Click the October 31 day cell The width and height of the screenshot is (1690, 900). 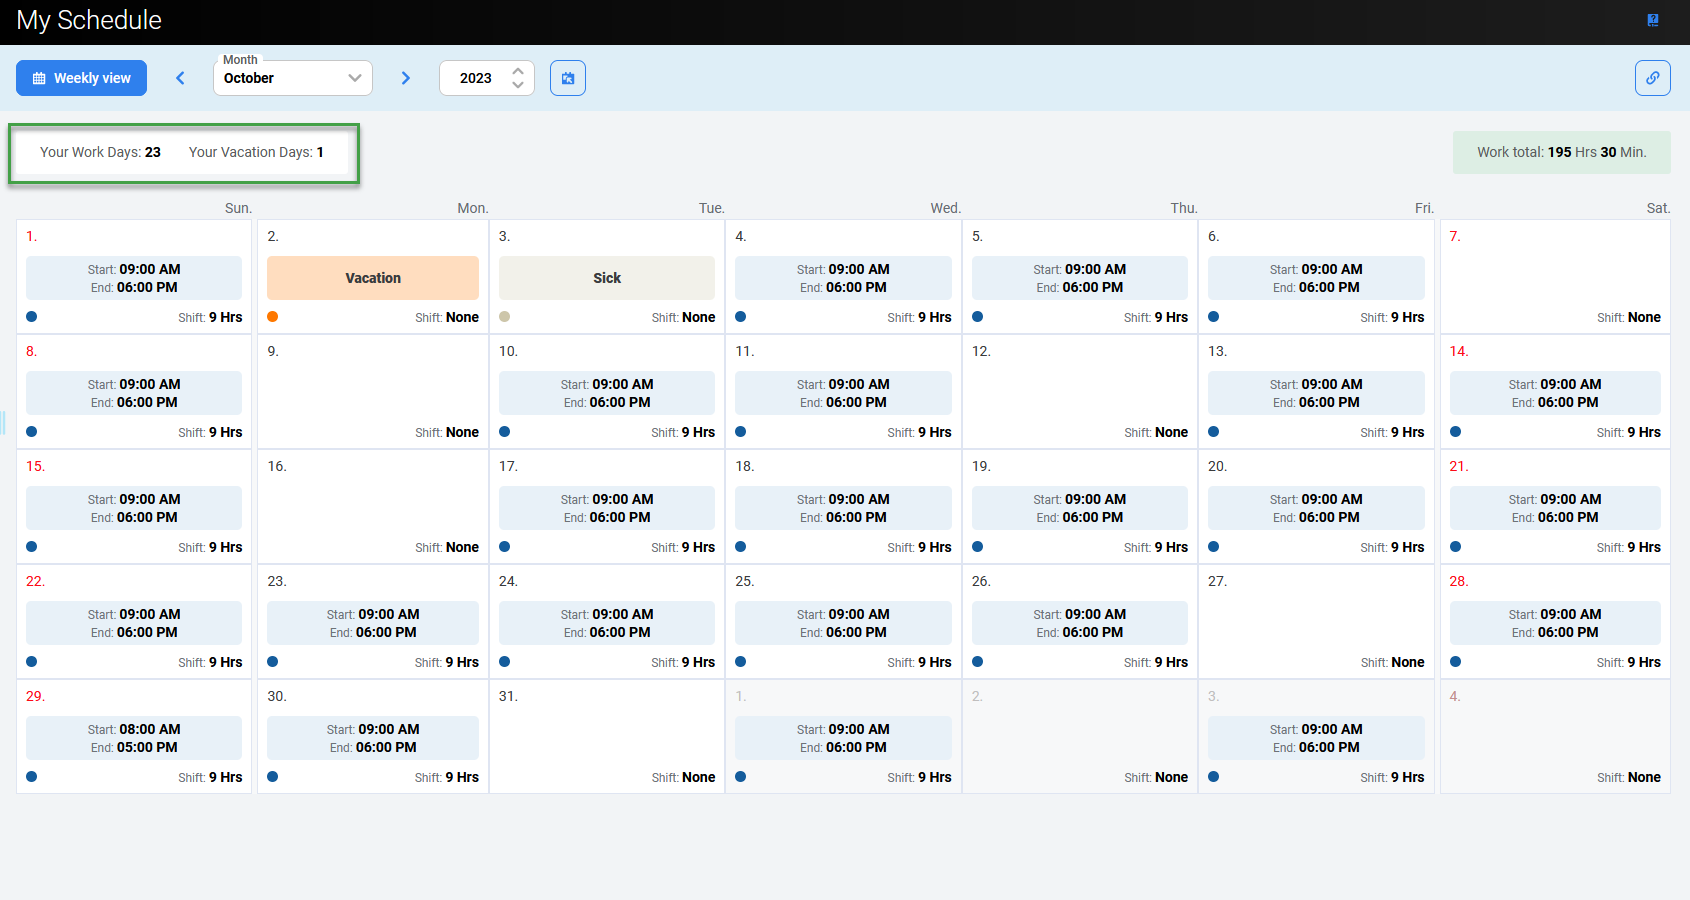click(x=607, y=737)
